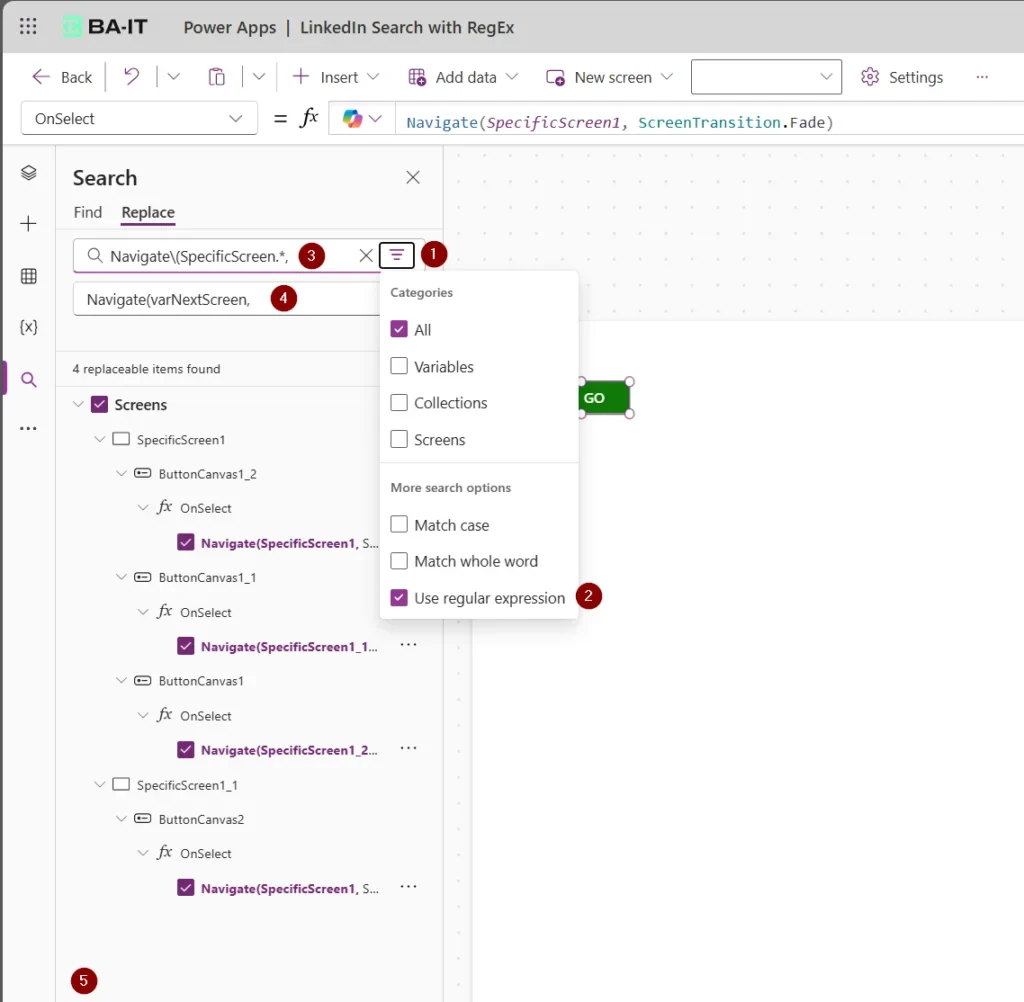Enable Match case option
The width and height of the screenshot is (1024, 1002).
(x=399, y=525)
